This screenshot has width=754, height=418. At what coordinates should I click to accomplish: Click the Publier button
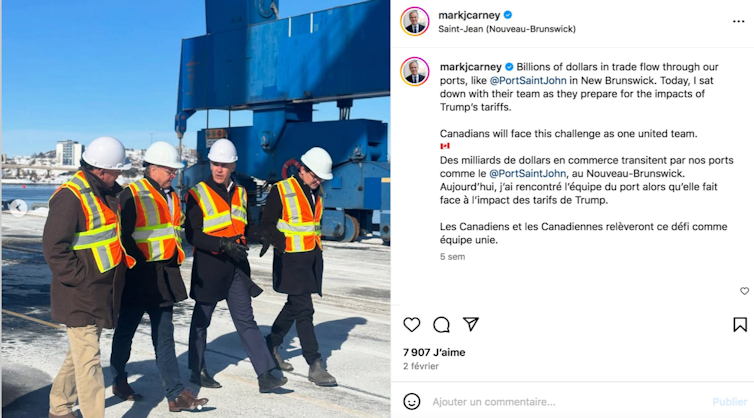tap(729, 402)
